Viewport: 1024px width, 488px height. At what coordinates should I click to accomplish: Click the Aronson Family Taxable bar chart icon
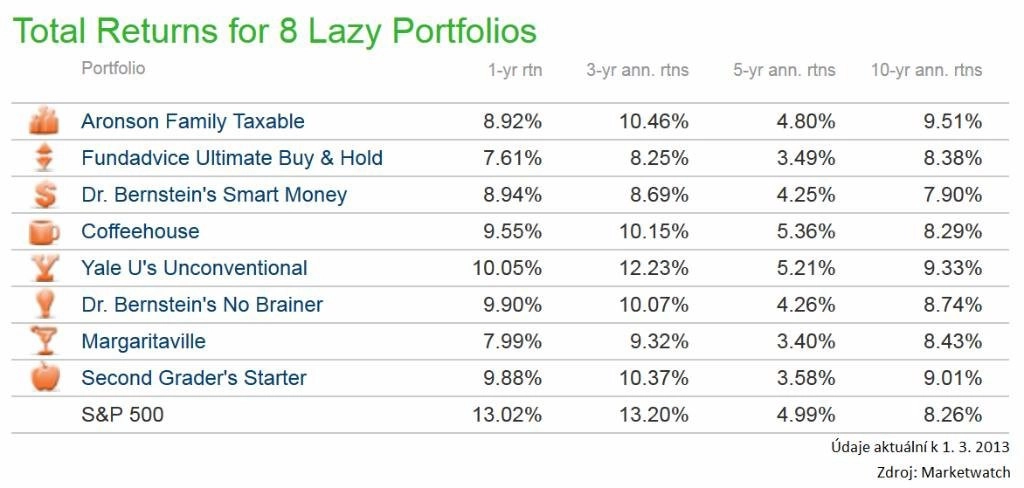click(x=44, y=122)
